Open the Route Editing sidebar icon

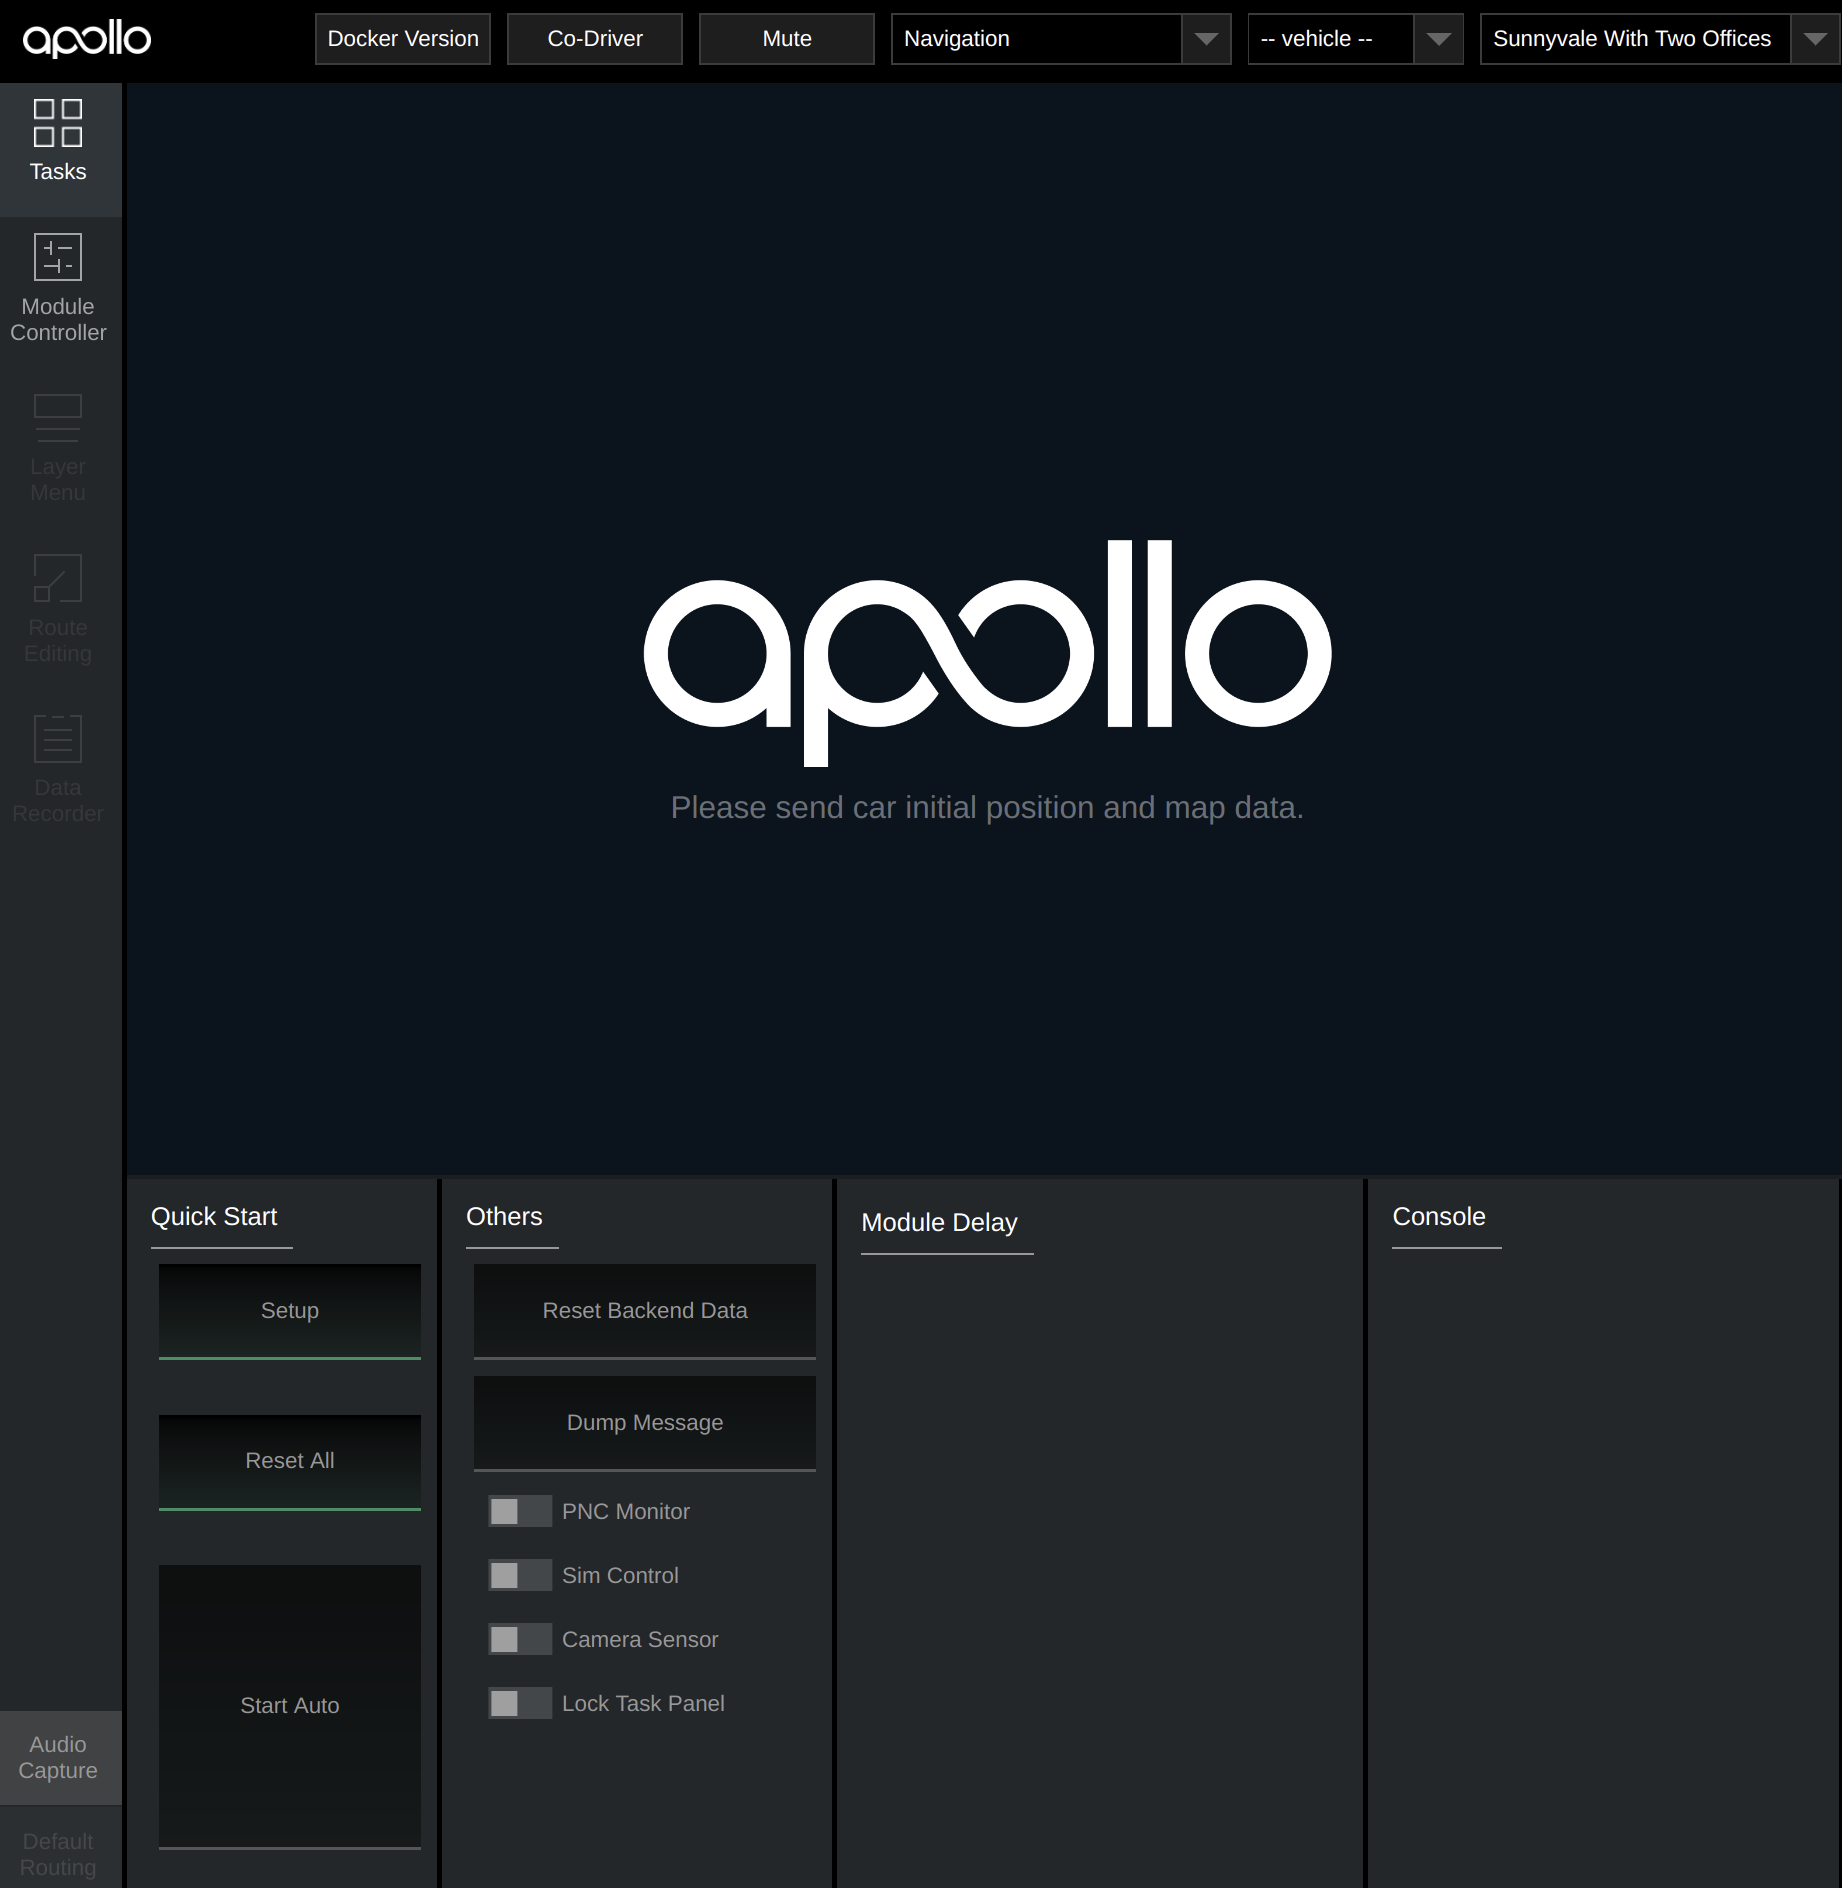(x=58, y=578)
